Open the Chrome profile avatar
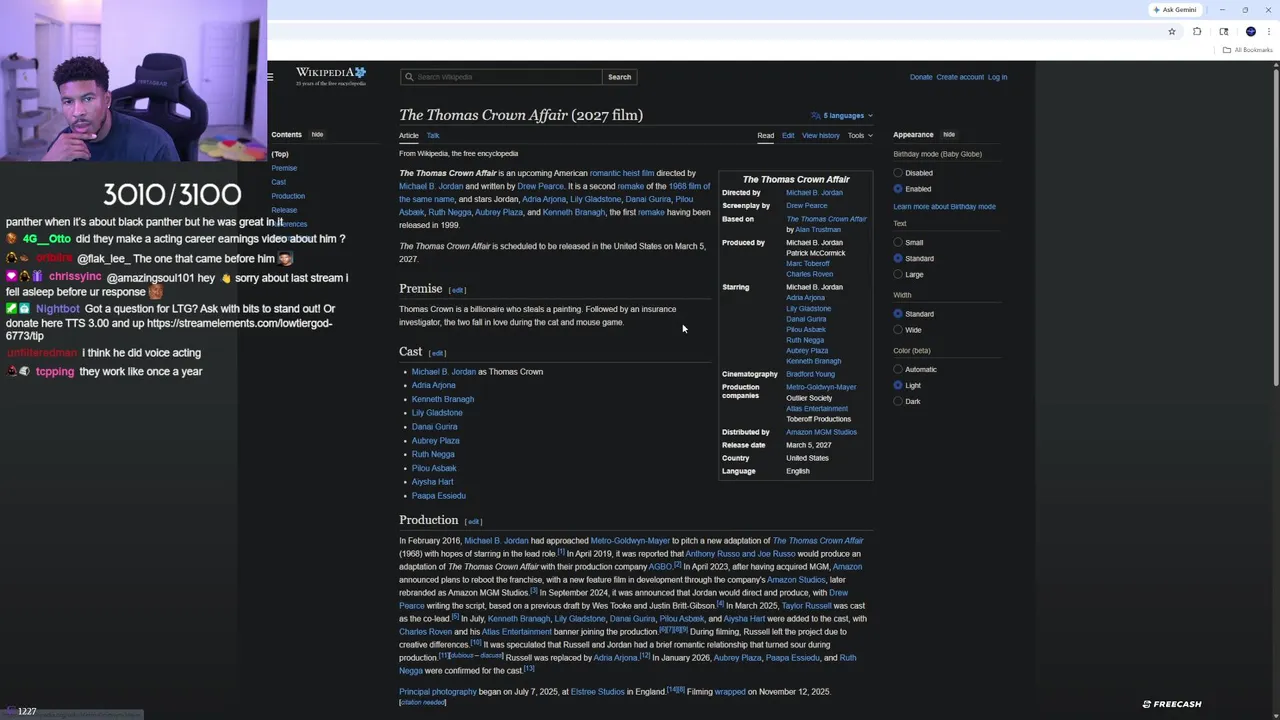 [1250, 32]
